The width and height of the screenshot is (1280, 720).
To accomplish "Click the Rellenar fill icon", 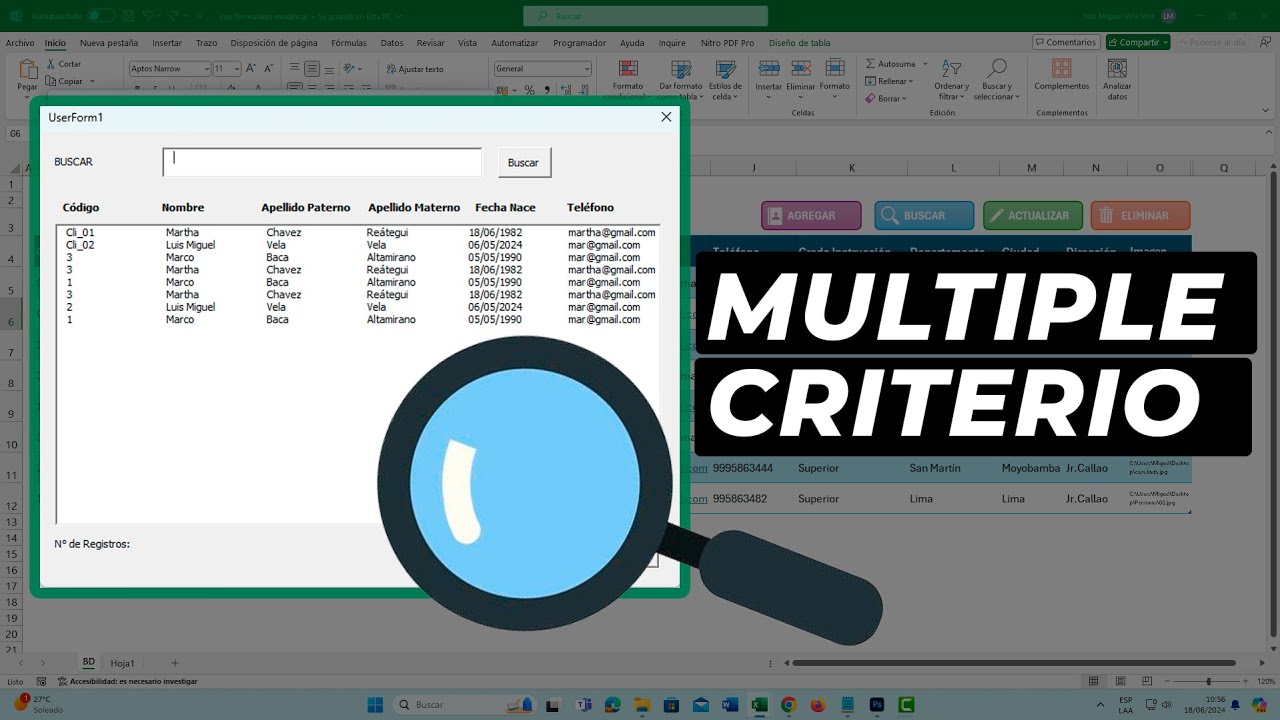I will (x=871, y=81).
